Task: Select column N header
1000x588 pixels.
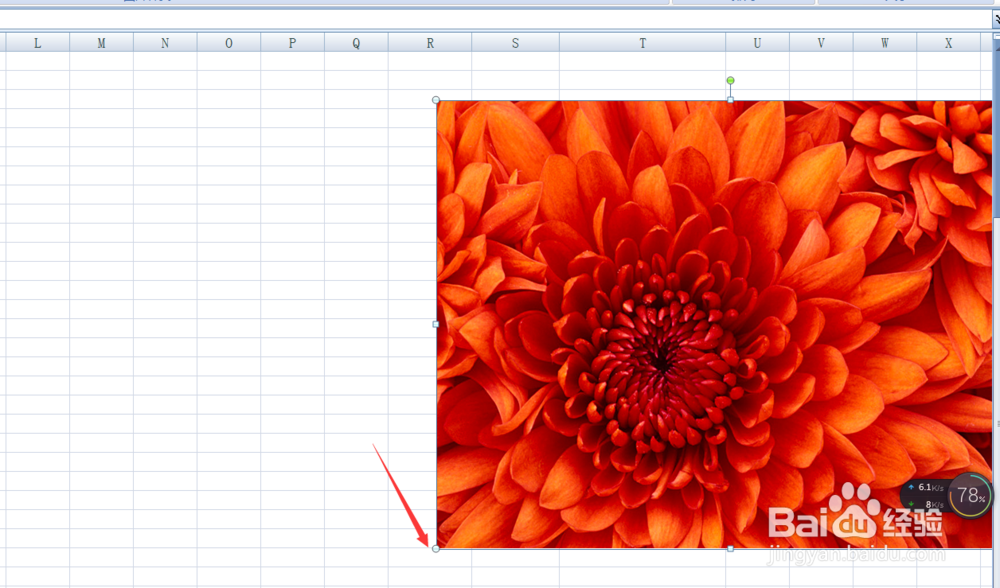Action: 165,43
